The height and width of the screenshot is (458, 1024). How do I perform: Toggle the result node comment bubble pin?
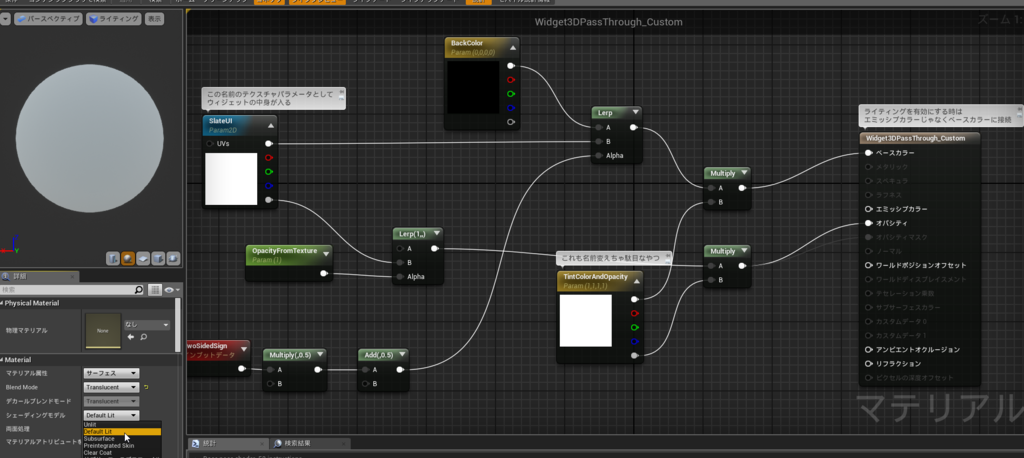[x=1019, y=111]
